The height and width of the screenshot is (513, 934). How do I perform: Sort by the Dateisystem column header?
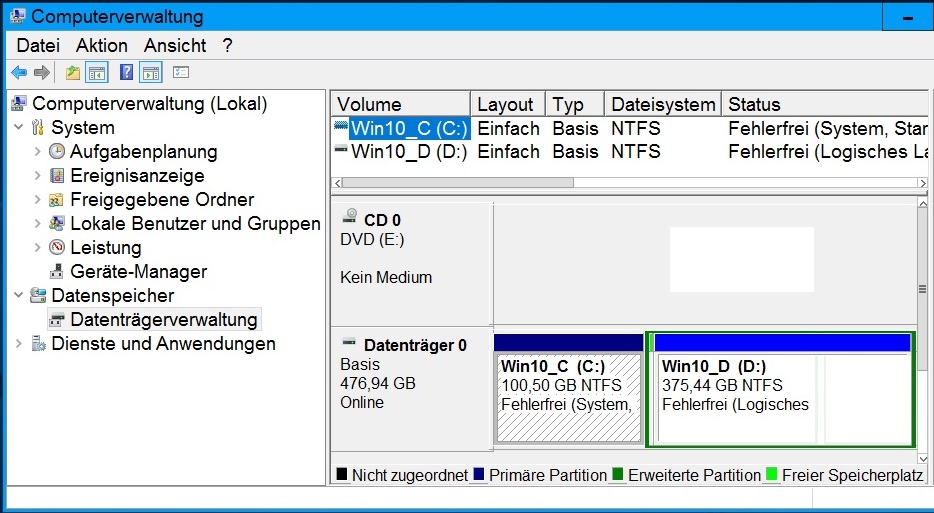pos(664,104)
